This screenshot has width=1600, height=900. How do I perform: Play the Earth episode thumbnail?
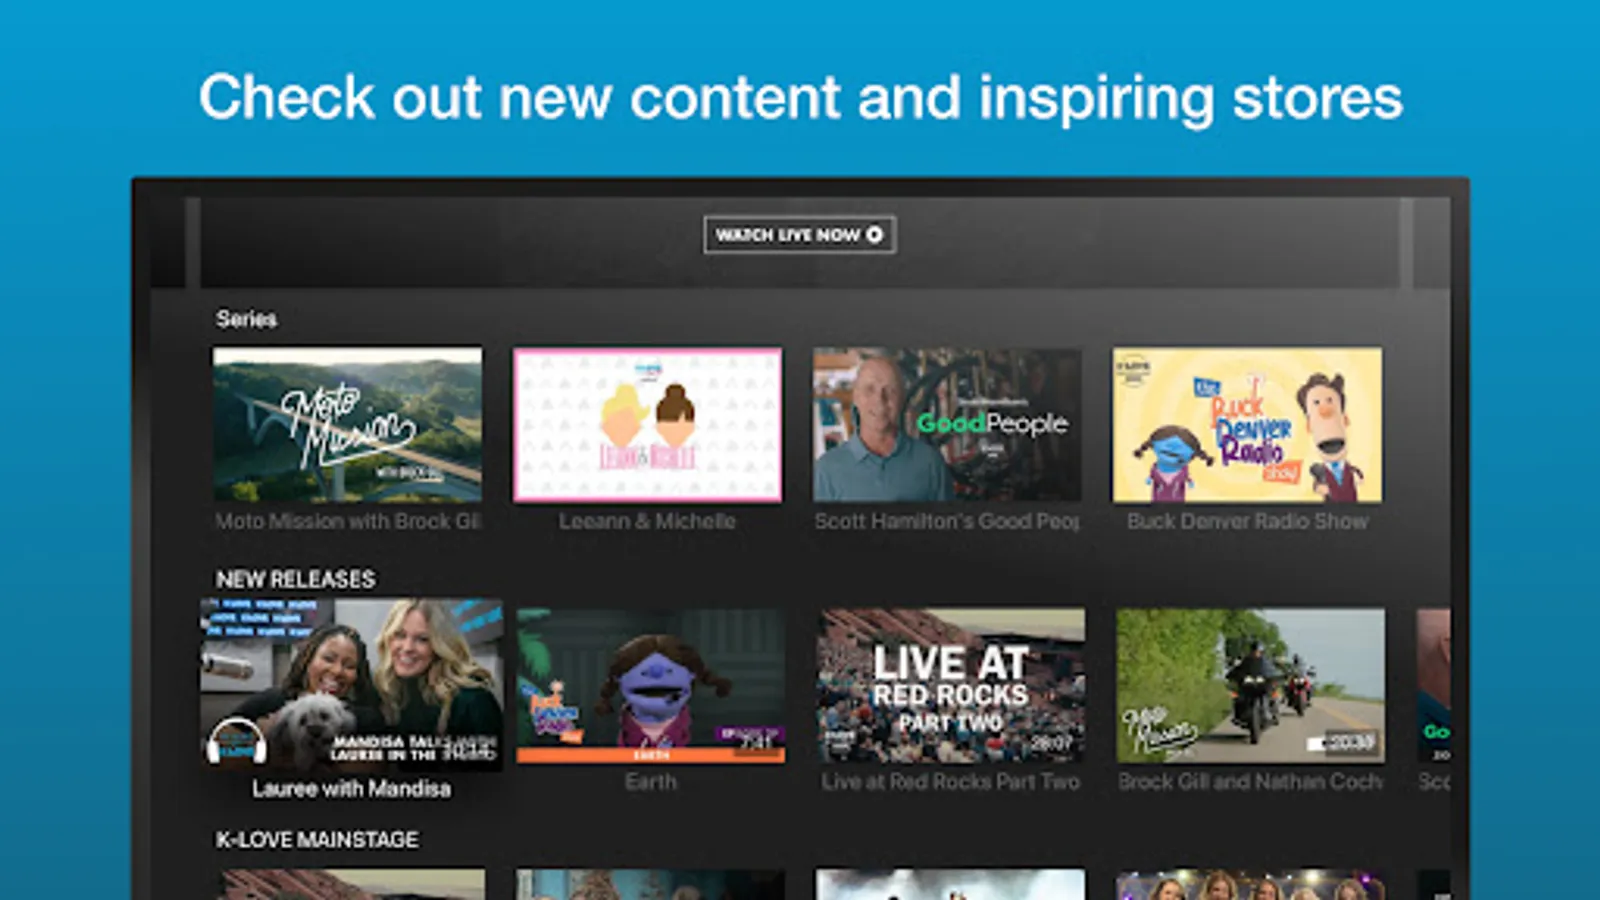[651, 686]
